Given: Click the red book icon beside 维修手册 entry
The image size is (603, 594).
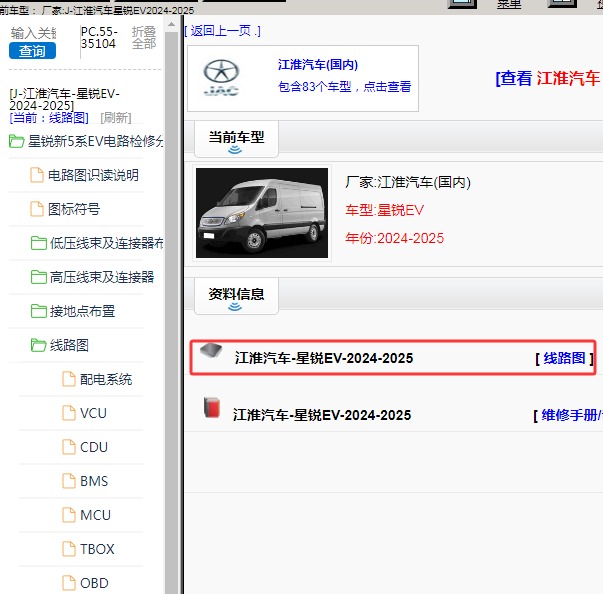Looking at the screenshot, I should pos(212,407).
